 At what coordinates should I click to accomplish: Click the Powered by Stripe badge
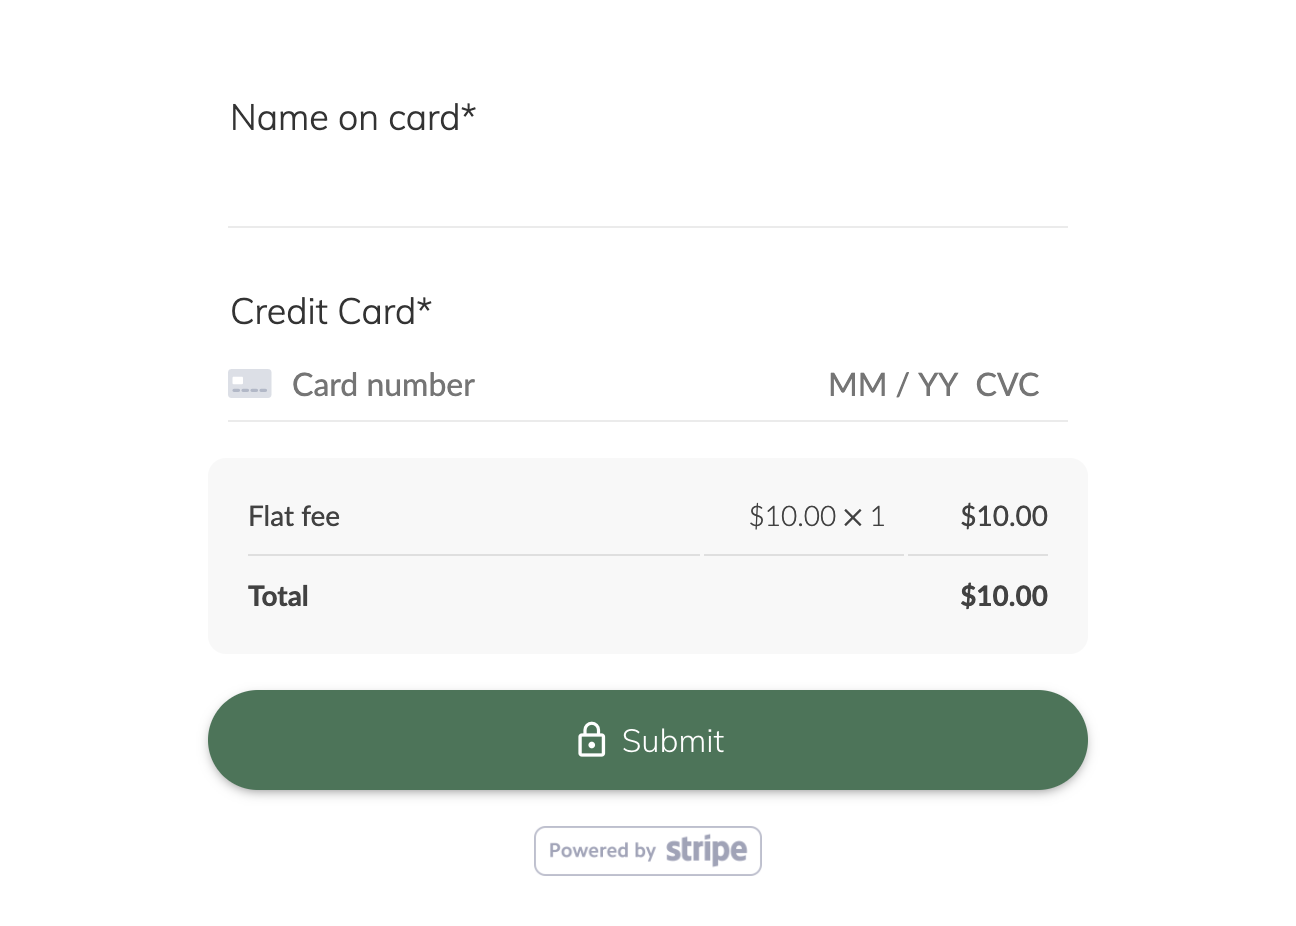pos(648,851)
